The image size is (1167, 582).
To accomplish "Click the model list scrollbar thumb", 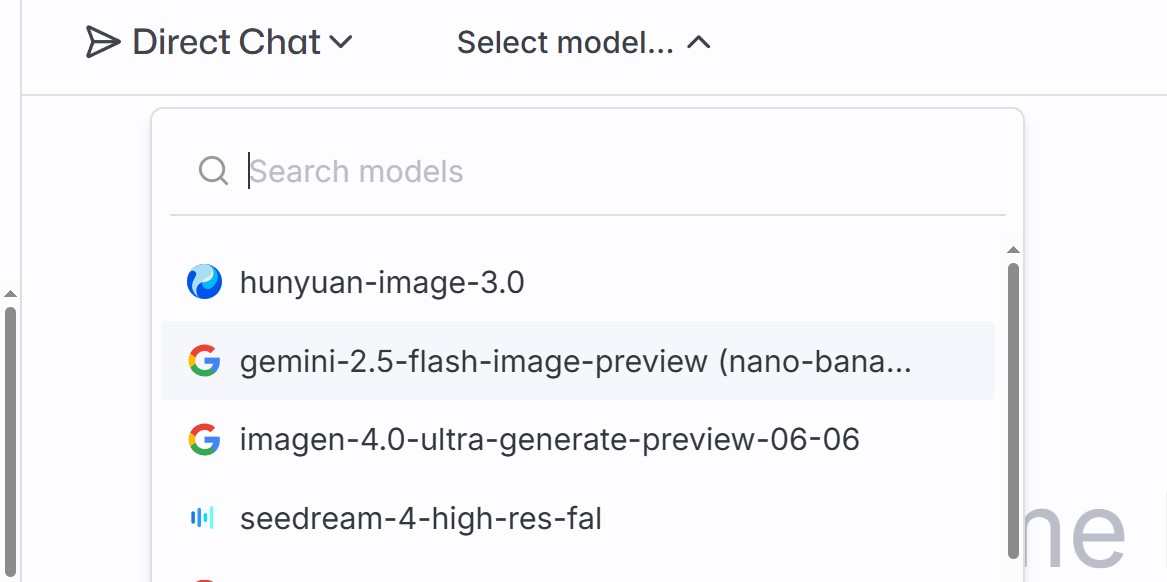I will coord(1013,410).
